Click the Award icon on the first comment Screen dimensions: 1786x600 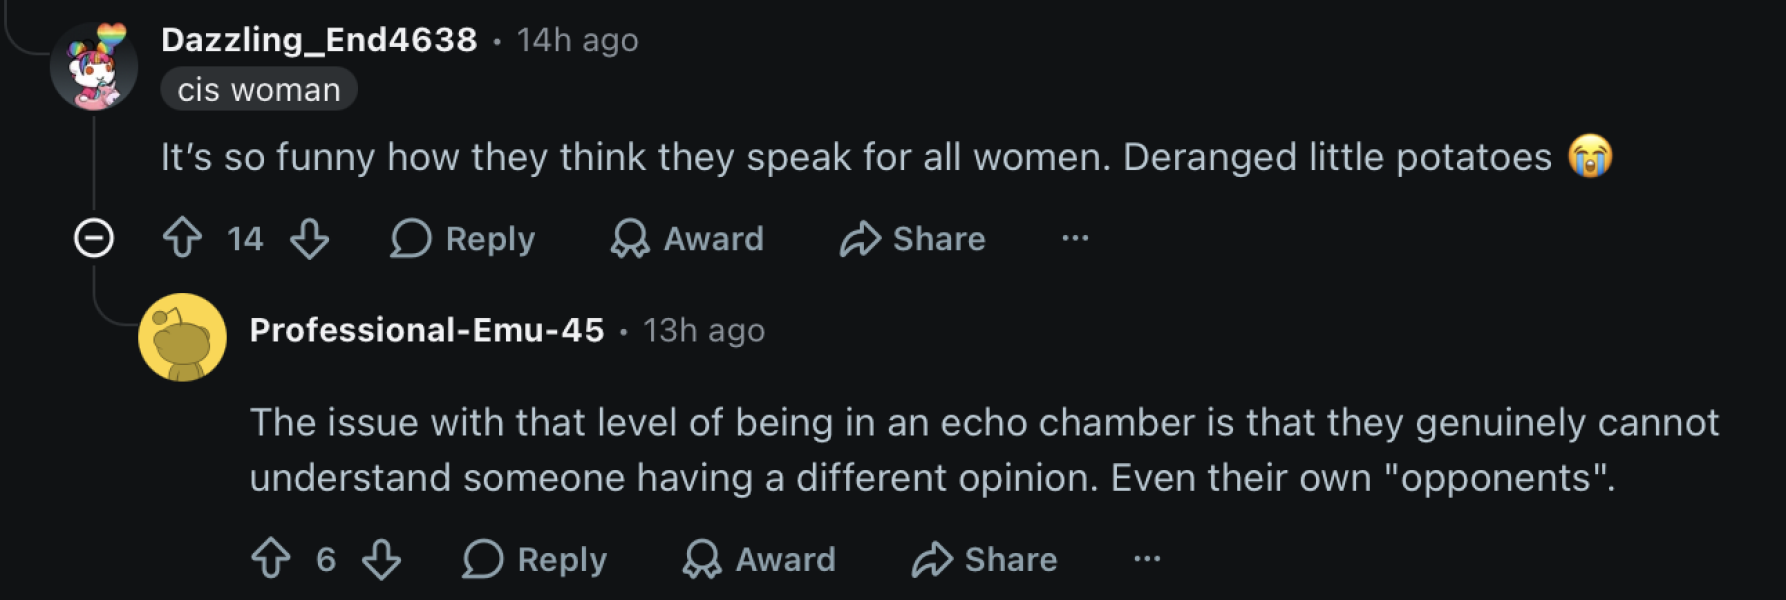pos(630,239)
